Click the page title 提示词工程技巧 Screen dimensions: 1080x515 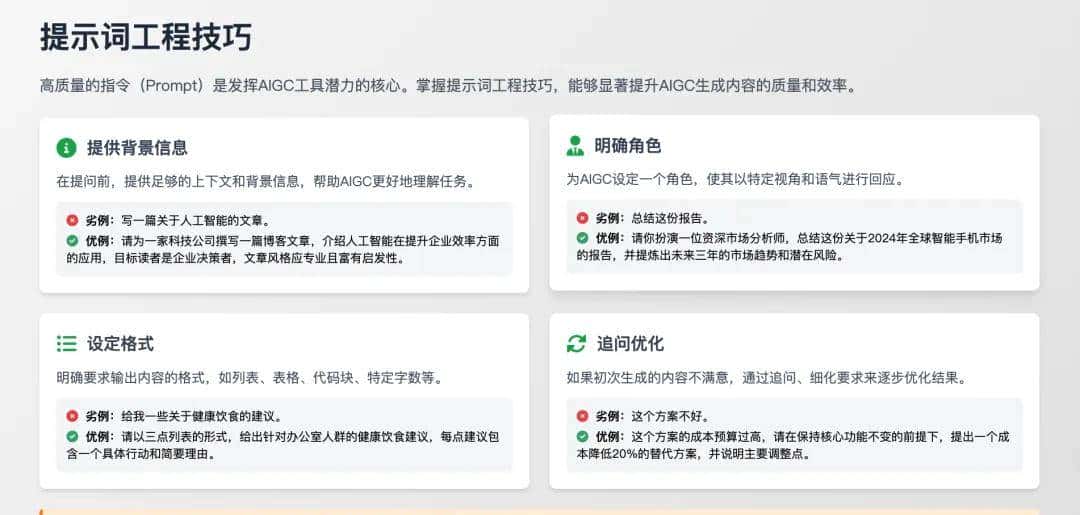pyautogui.click(x=146, y=36)
